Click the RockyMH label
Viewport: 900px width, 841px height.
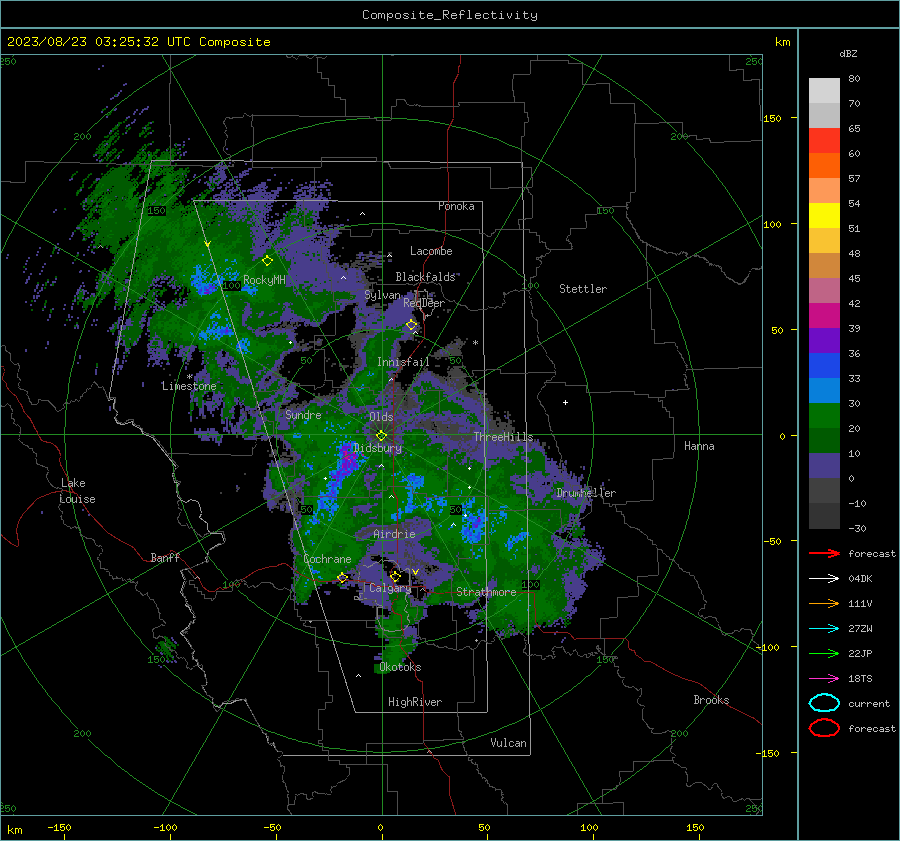[x=264, y=280]
